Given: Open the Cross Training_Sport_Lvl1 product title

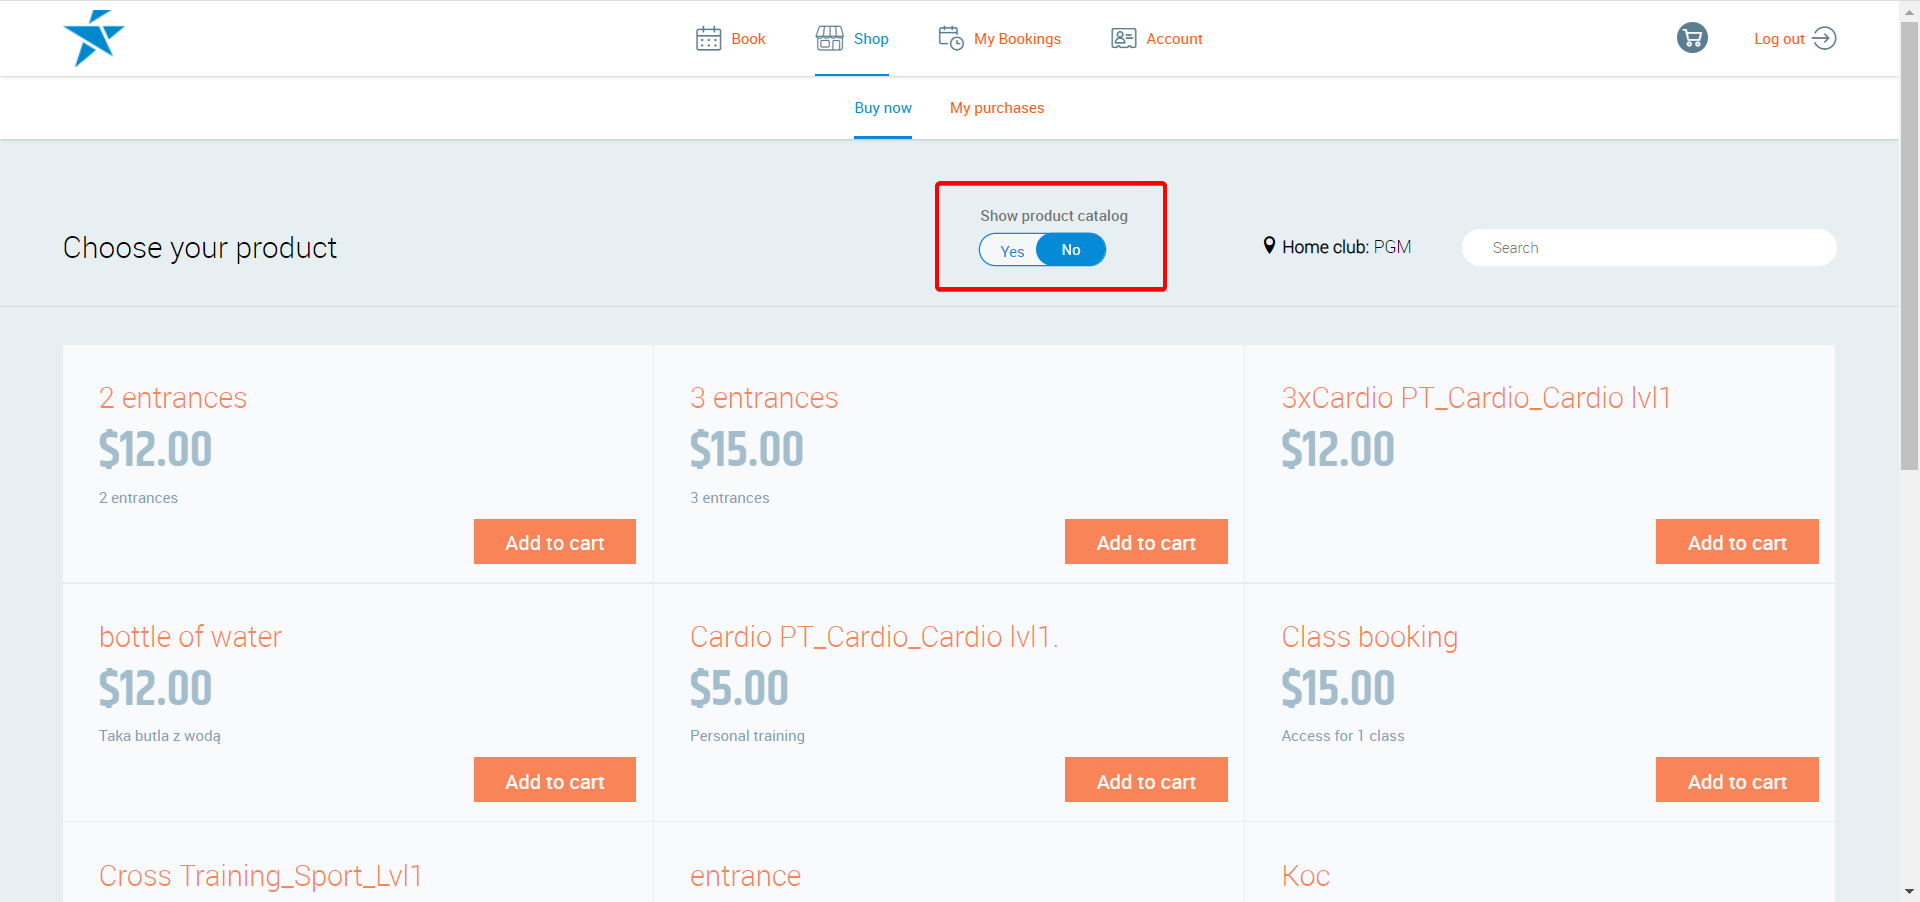Looking at the screenshot, I should 260,876.
